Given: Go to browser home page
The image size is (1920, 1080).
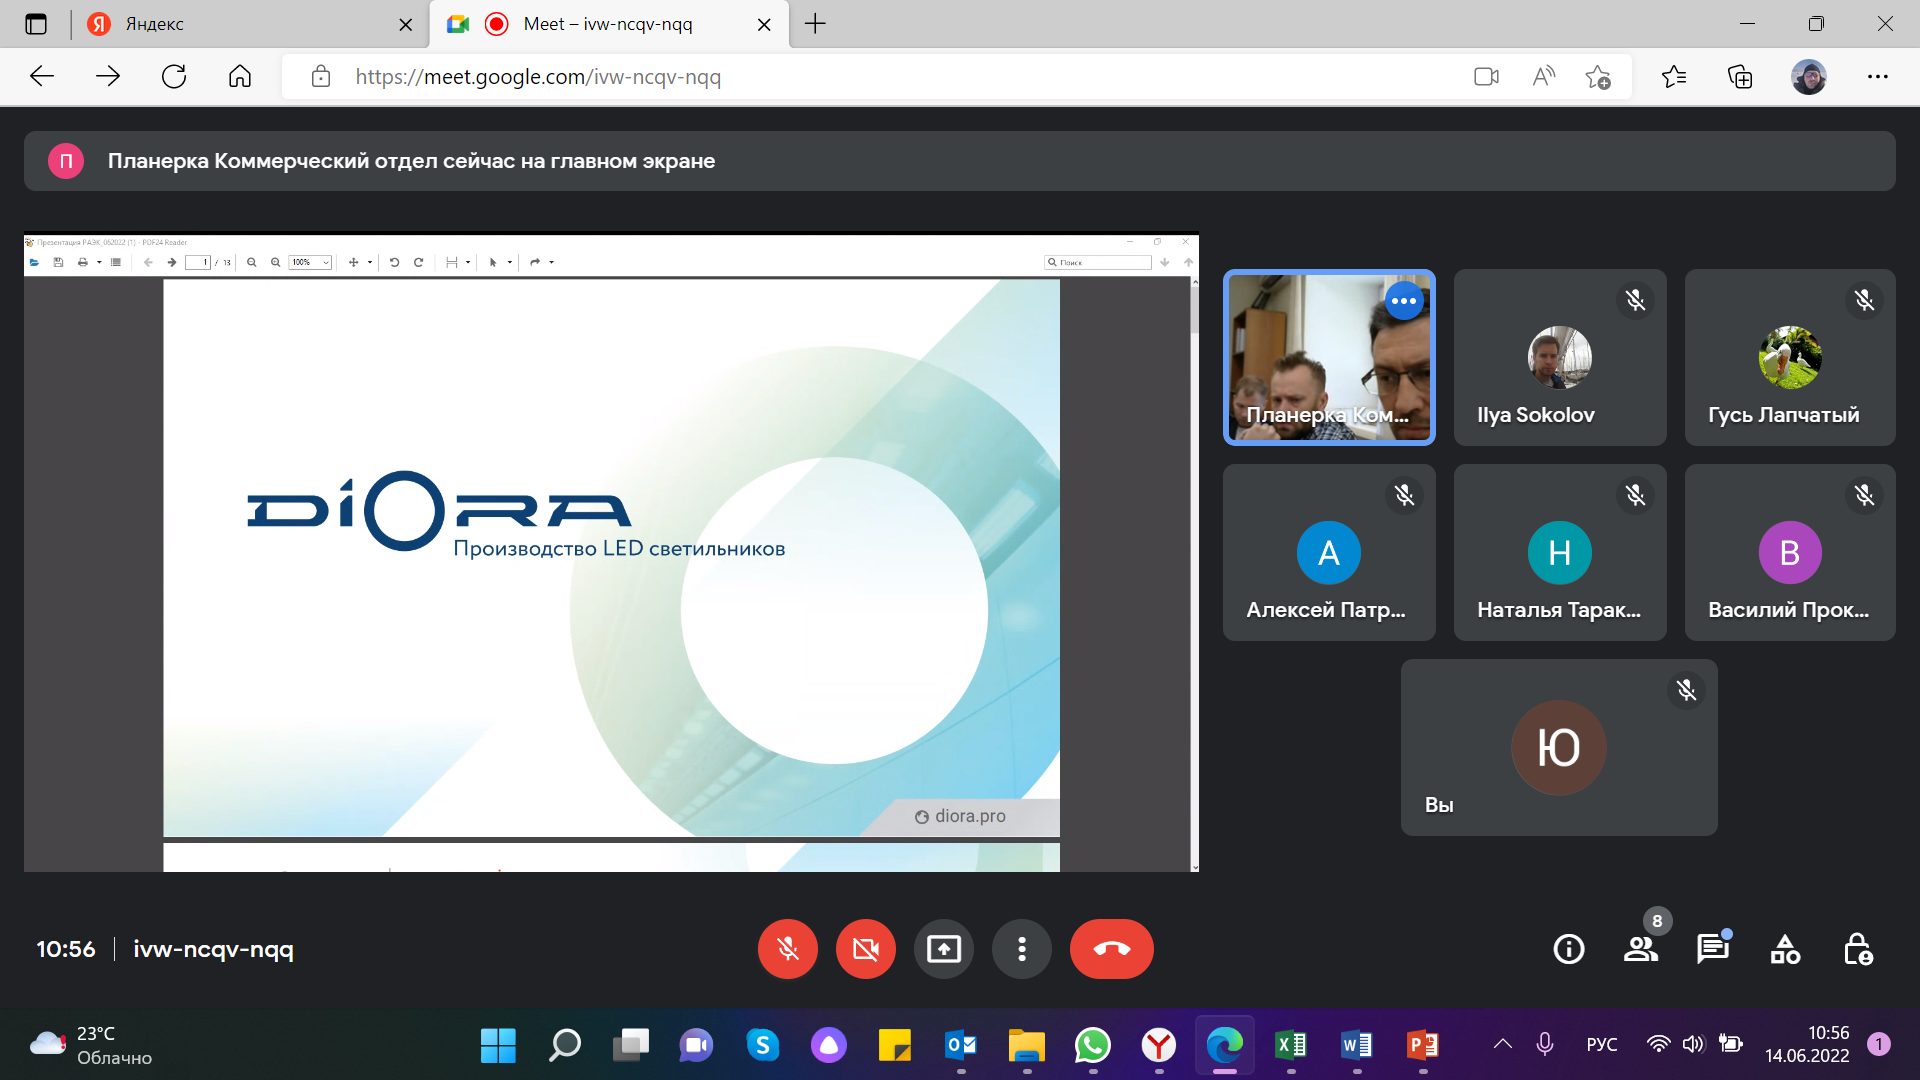Looking at the screenshot, I should point(240,76).
